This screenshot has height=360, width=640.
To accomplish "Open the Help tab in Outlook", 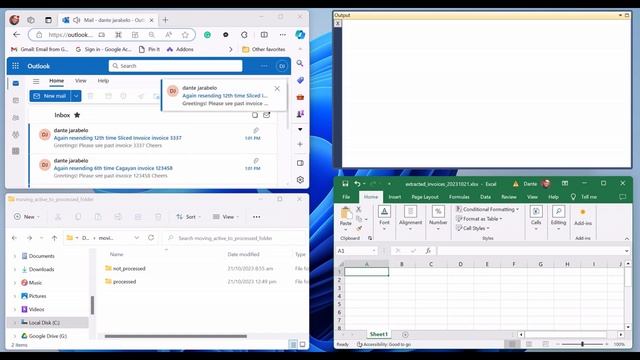I will click(103, 81).
